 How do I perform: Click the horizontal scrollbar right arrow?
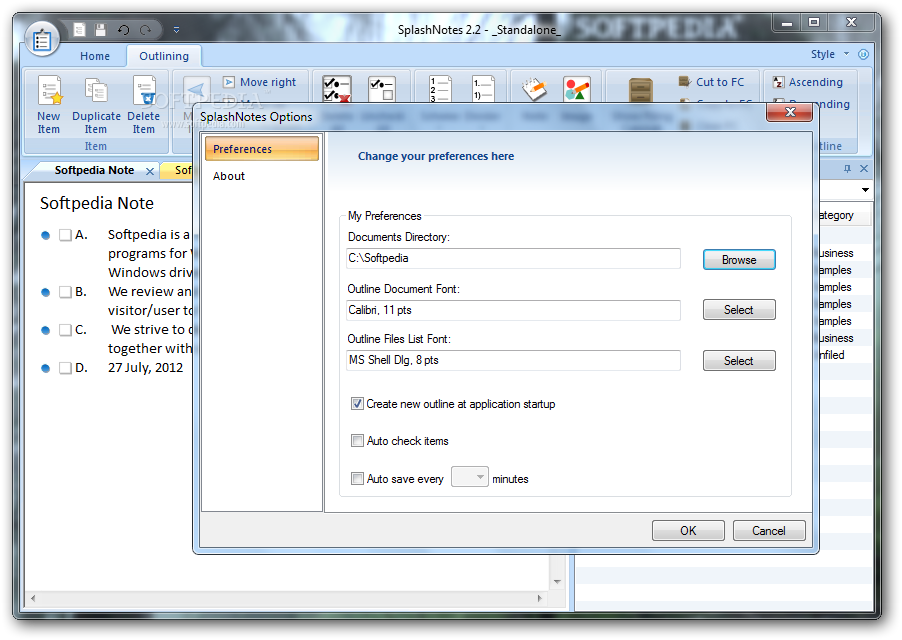[x=540, y=598]
